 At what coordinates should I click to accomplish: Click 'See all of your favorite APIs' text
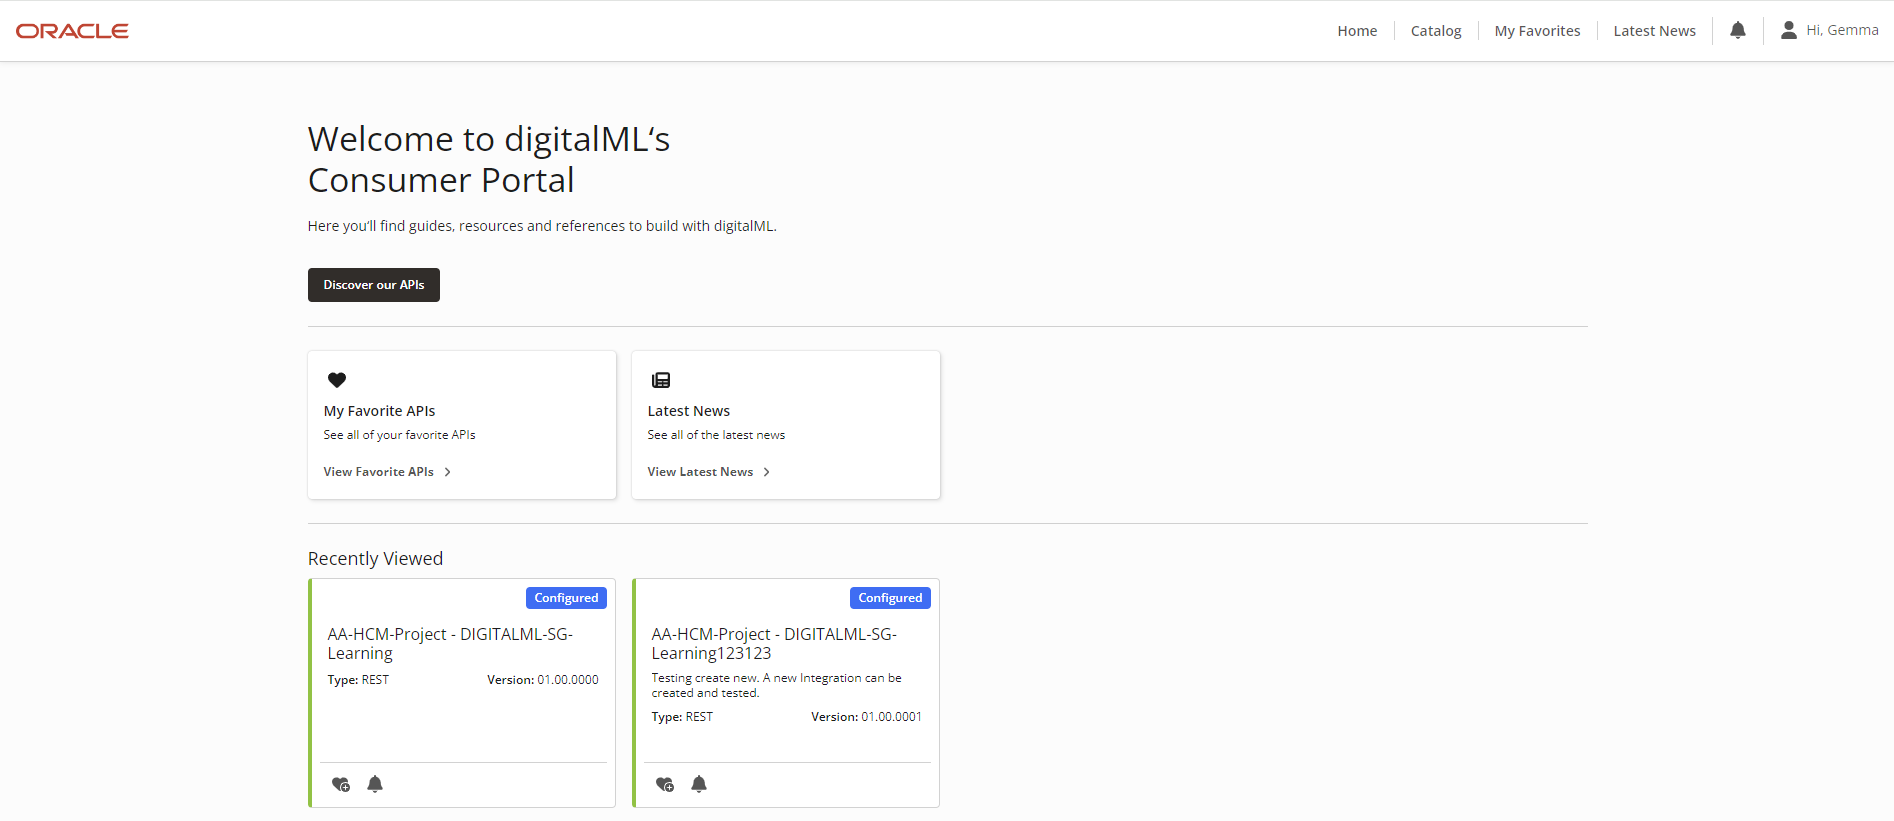399,435
